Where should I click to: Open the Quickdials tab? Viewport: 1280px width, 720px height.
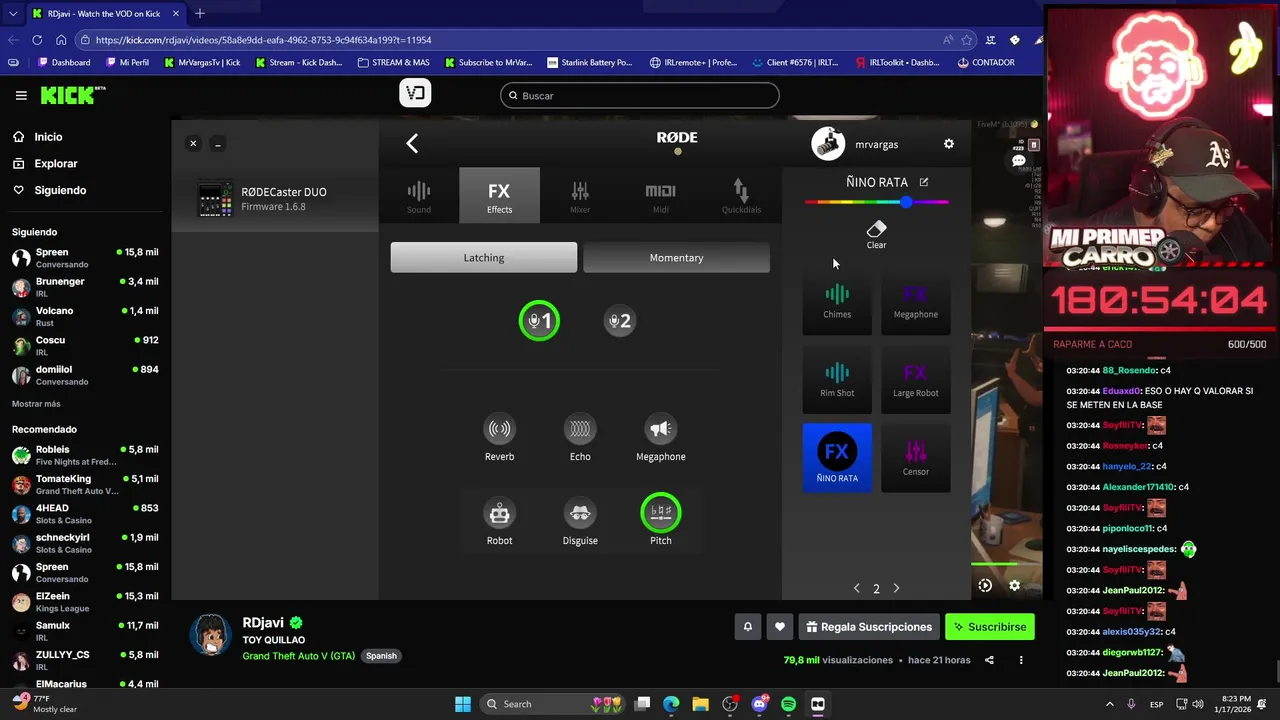pos(741,196)
